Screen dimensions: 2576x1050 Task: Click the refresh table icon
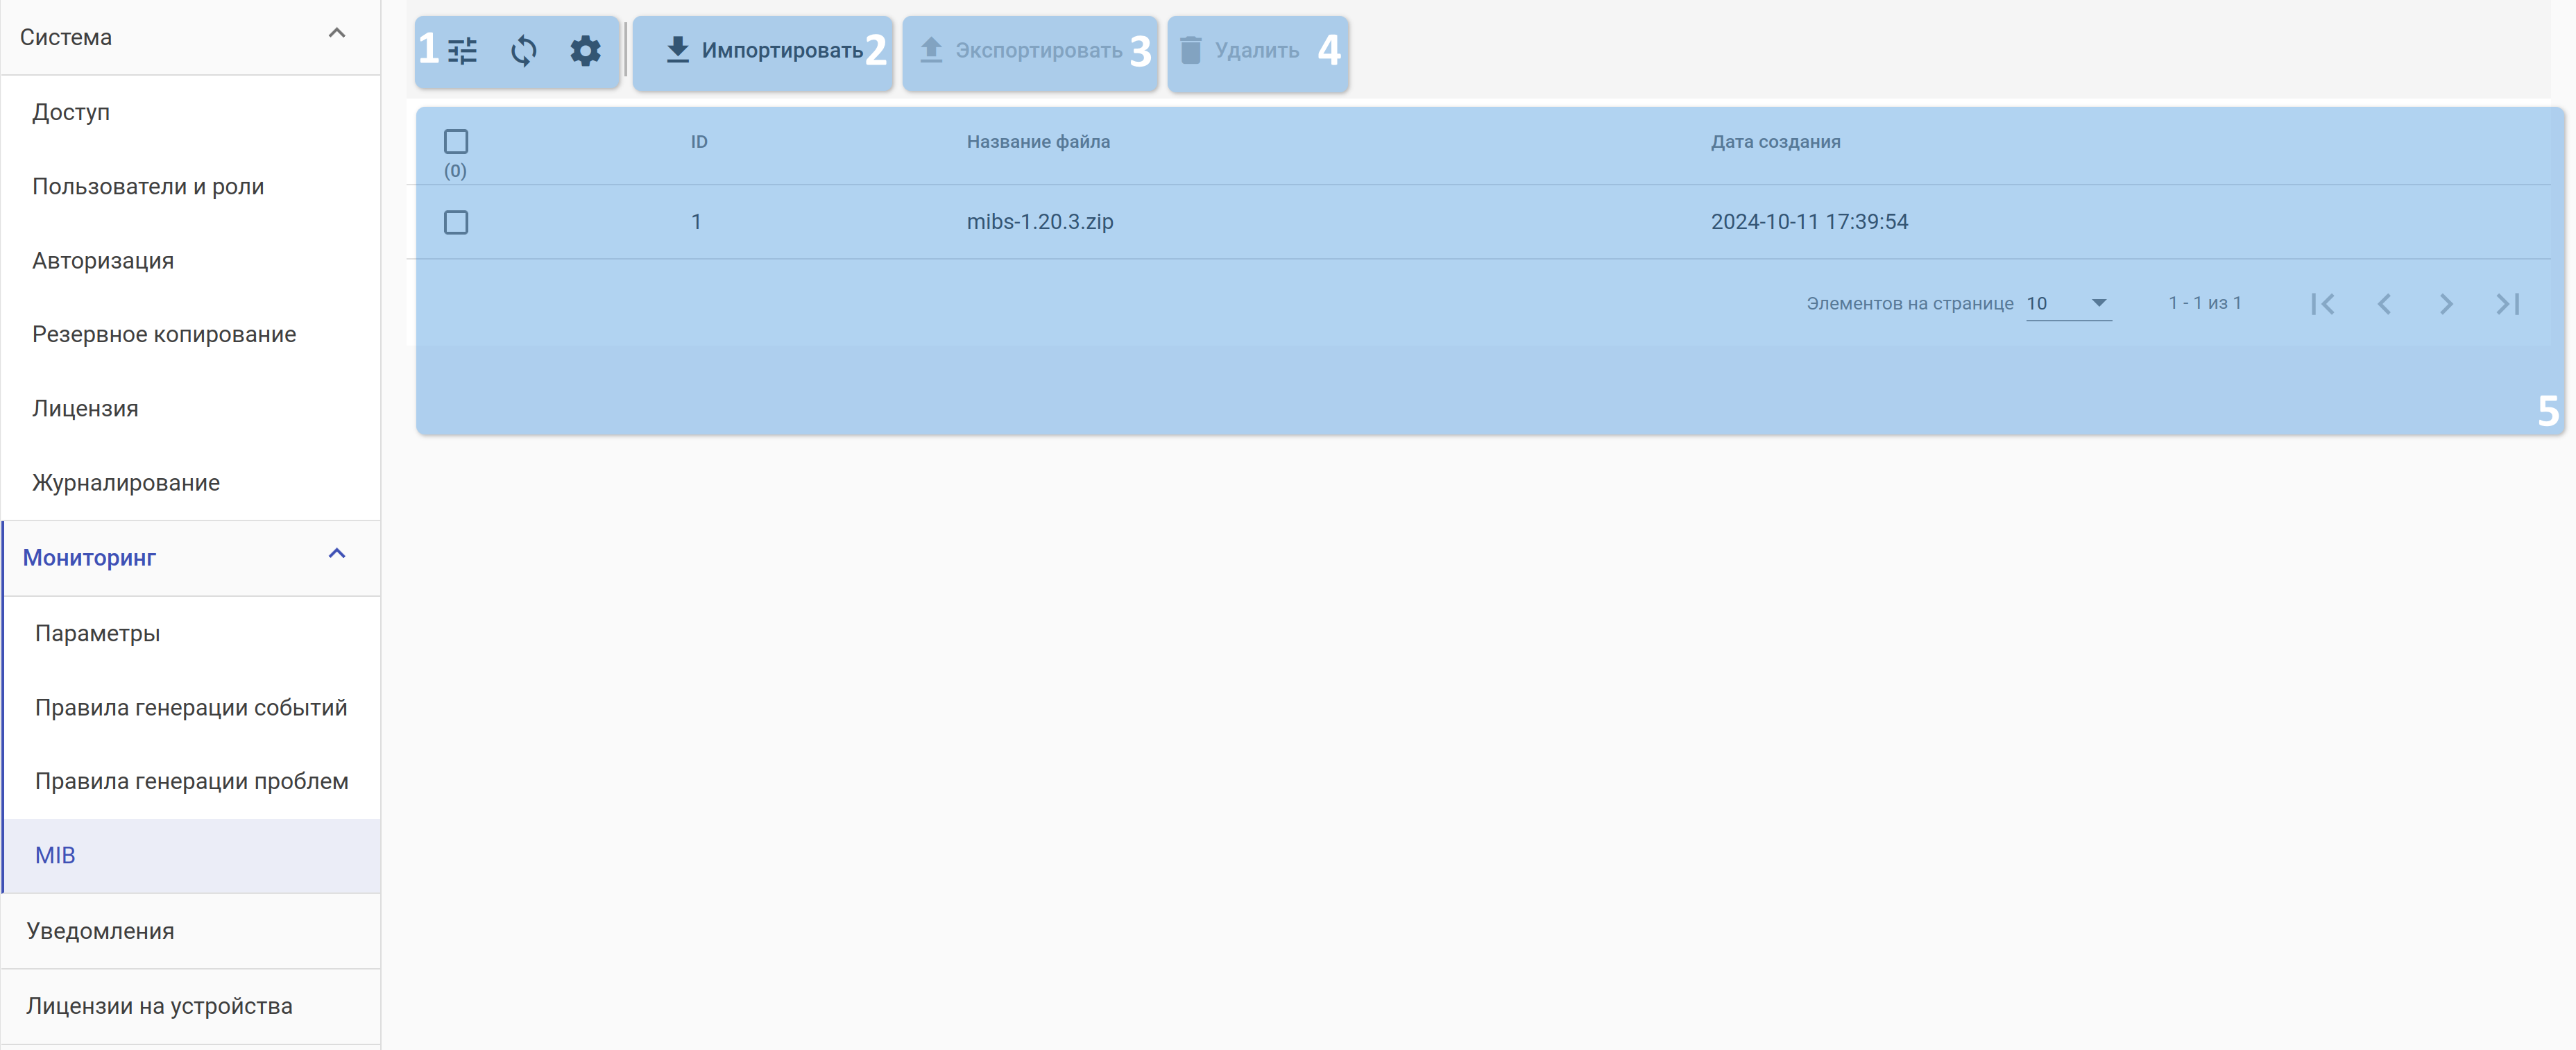[x=523, y=50]
